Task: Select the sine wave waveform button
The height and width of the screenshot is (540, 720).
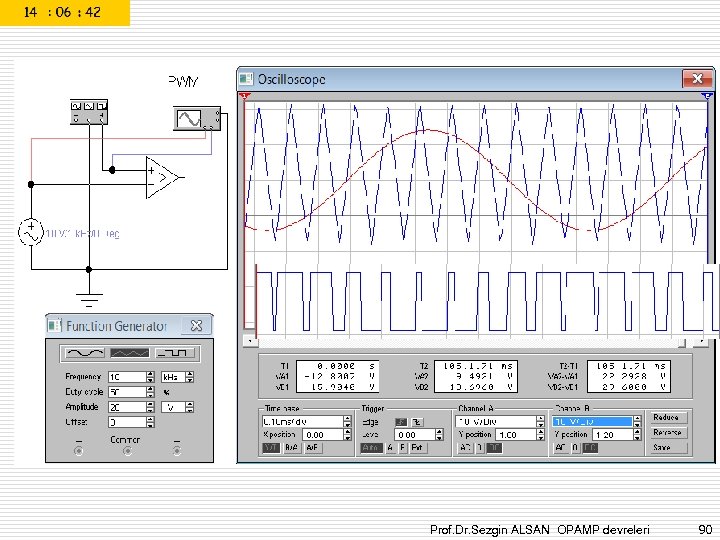Action: tap(84, 353)
